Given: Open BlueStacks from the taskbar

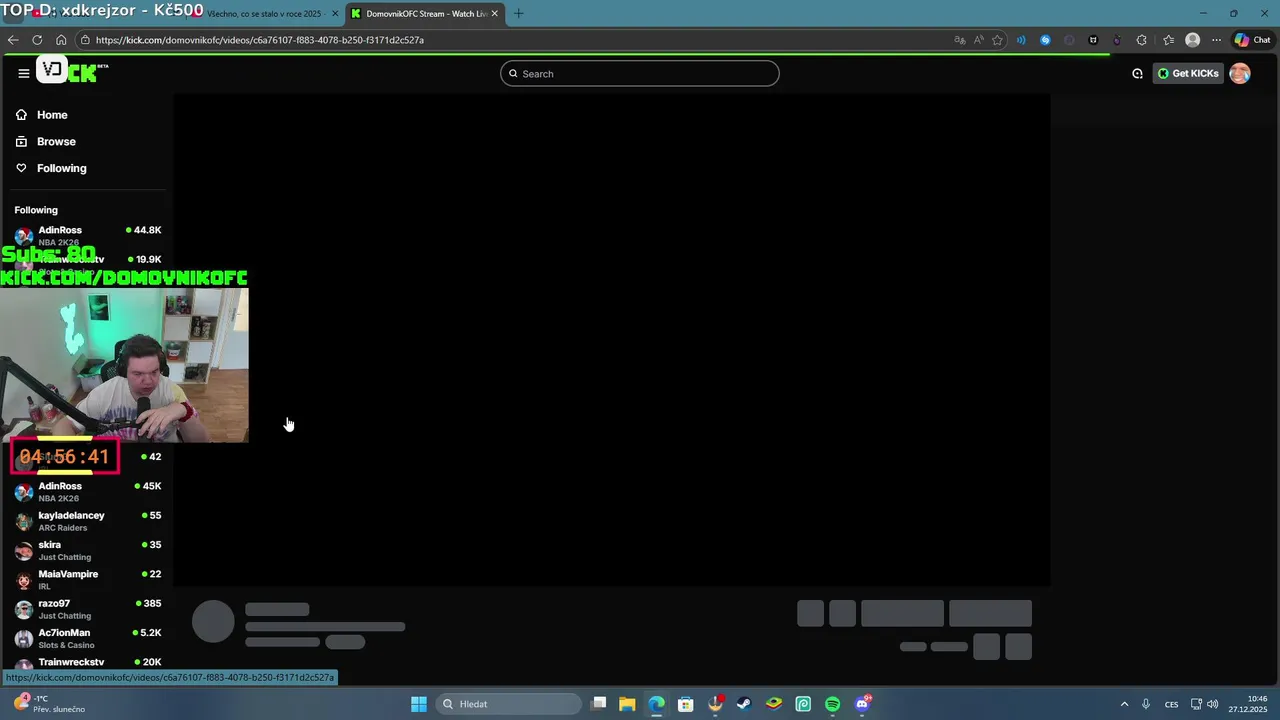Looking at the screenshot, I should [774, 704].
